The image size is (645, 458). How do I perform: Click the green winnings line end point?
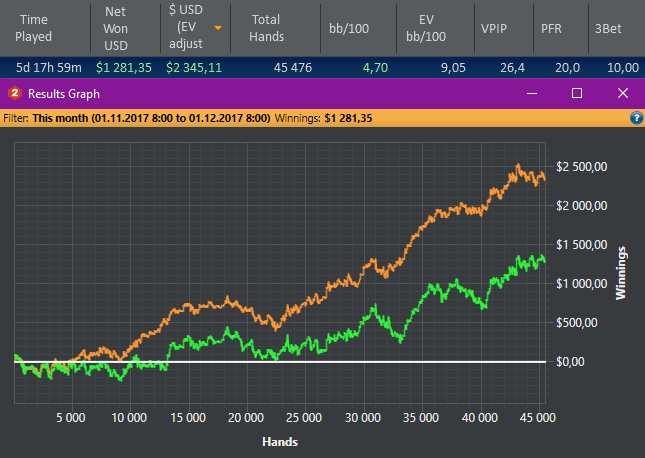click(x=545, y=261)
